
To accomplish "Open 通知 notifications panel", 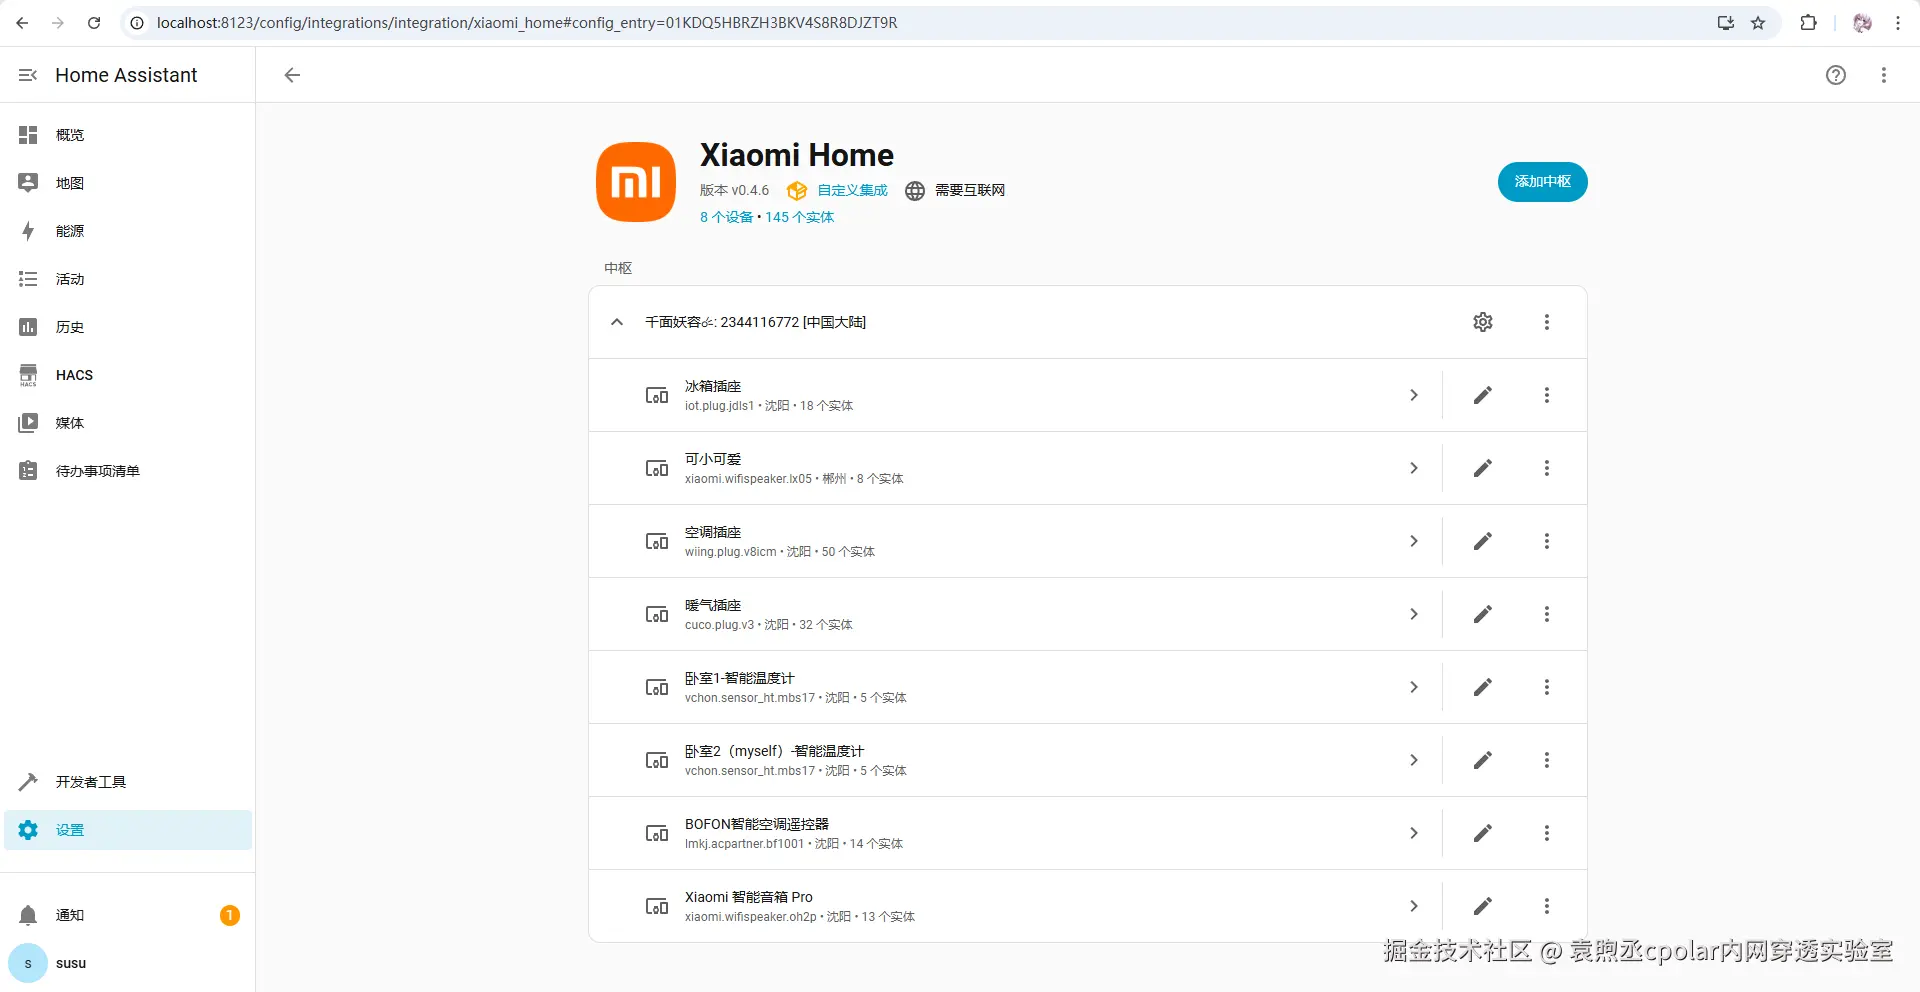I will click(x=128, y=915).
